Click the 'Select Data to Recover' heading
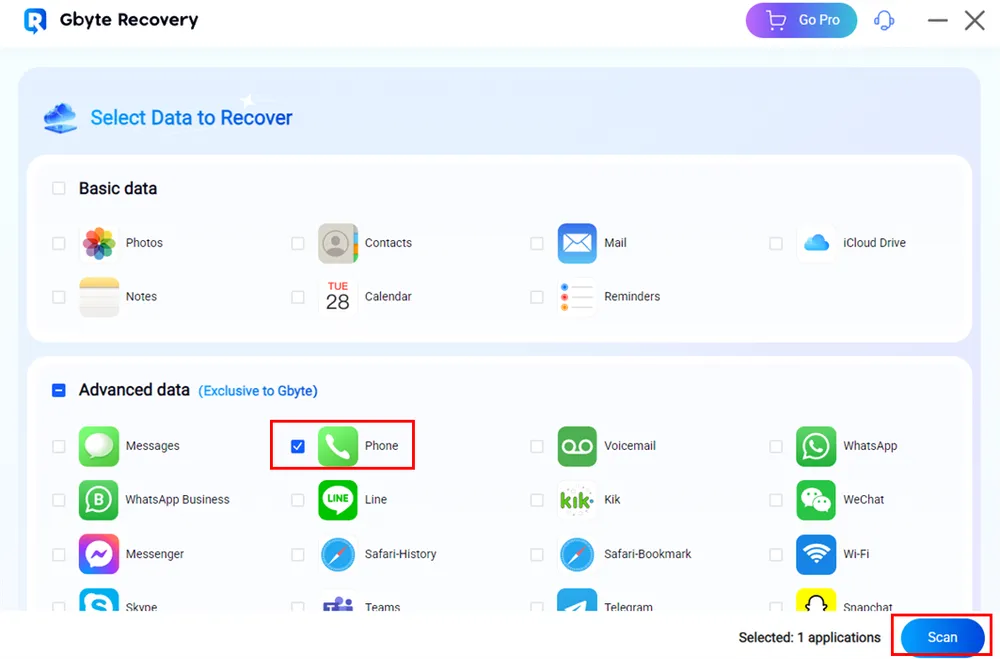The image size is (1000, 659). tap(191, 117)
